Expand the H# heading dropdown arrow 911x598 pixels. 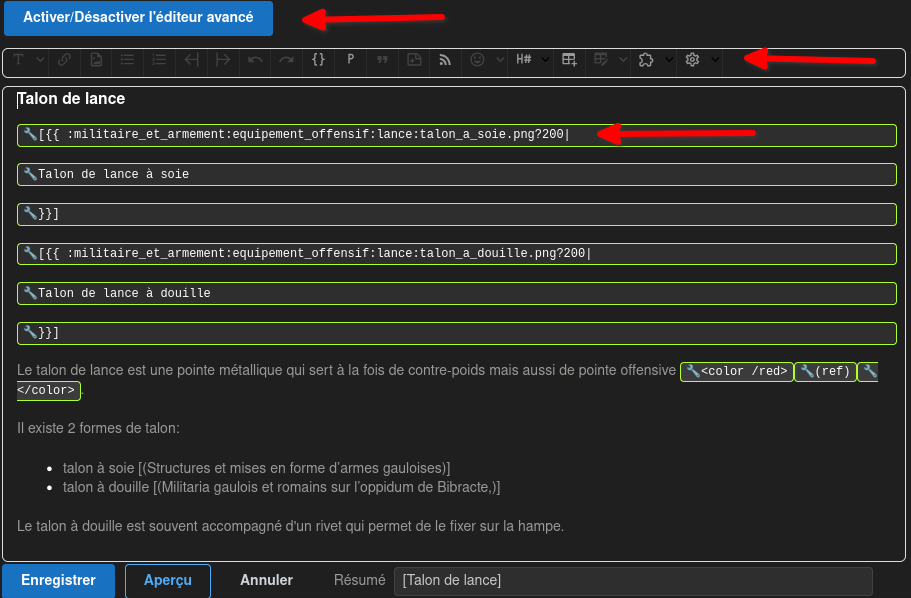(x=545, y=59)
